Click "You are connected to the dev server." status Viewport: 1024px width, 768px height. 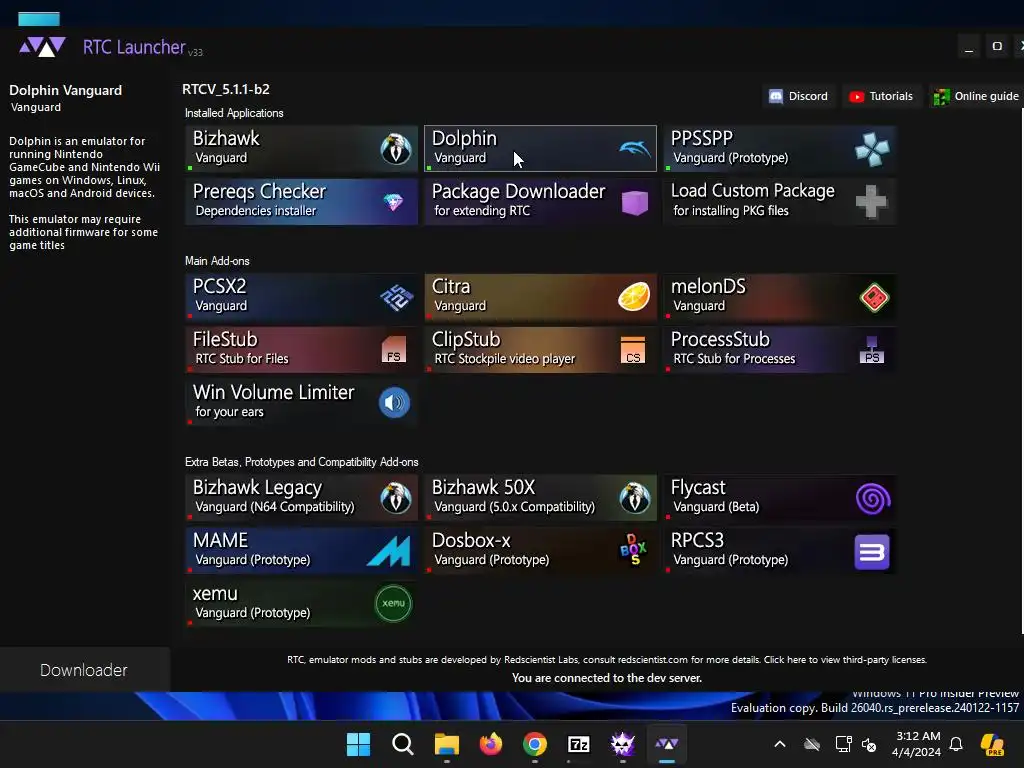[x=607, y=679]
